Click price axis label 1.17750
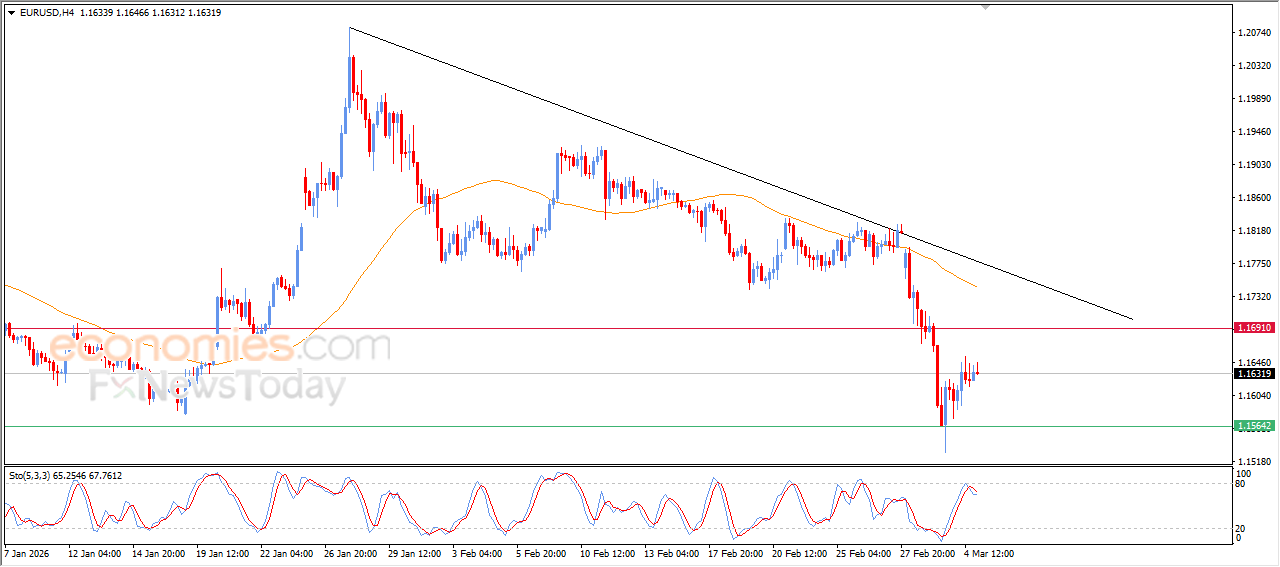1280x567 pixels. pyautogui.click(x=1254, y=264)
